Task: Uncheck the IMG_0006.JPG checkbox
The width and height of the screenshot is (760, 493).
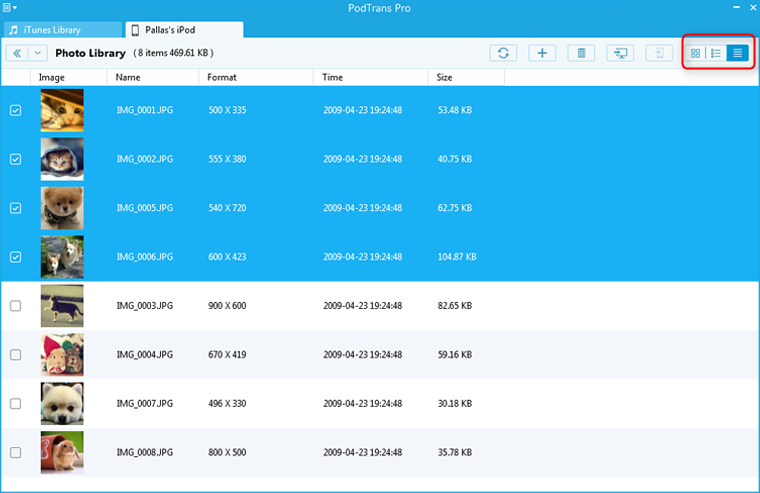Action: [15, 257]
